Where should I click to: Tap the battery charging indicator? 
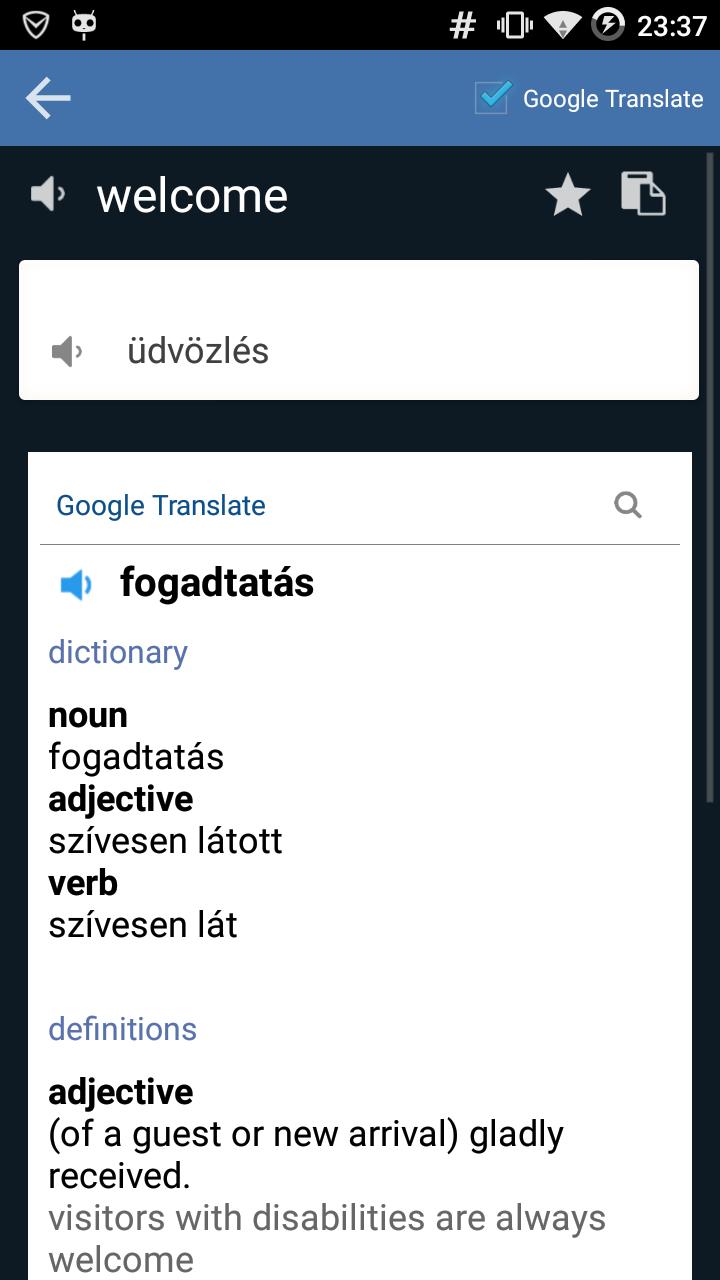610,23
